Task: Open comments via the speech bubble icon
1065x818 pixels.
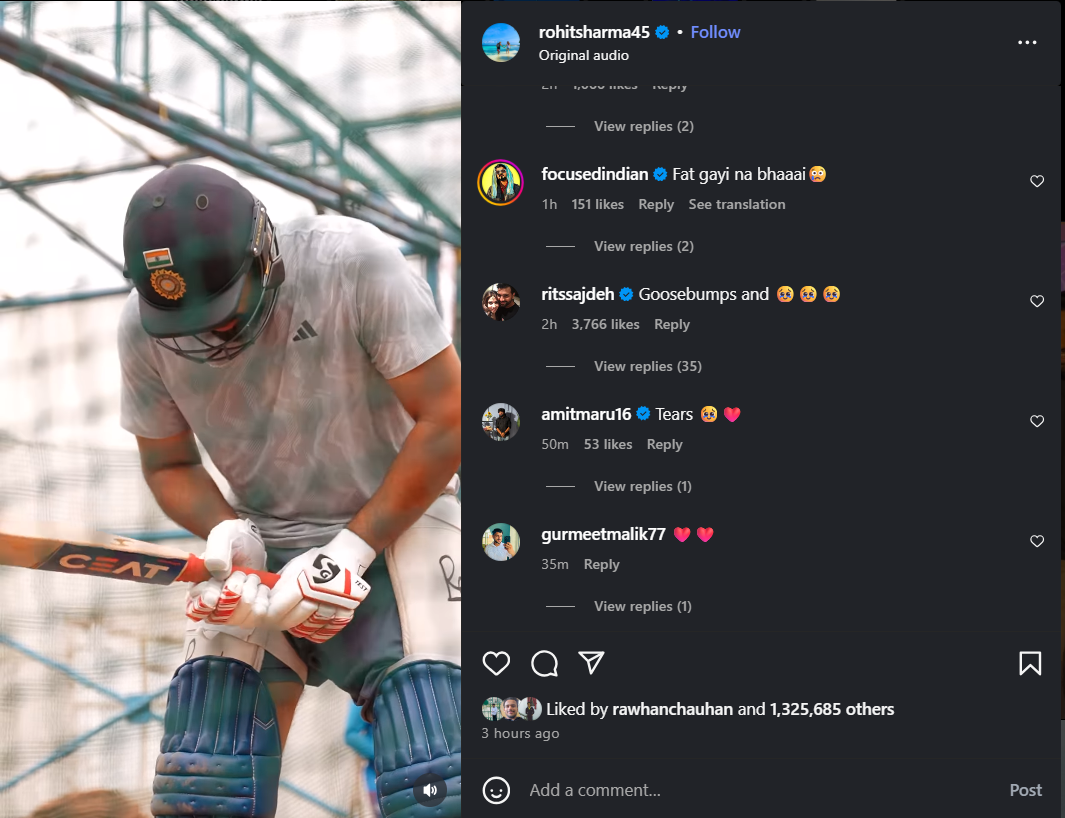Action: click(544, 663)
